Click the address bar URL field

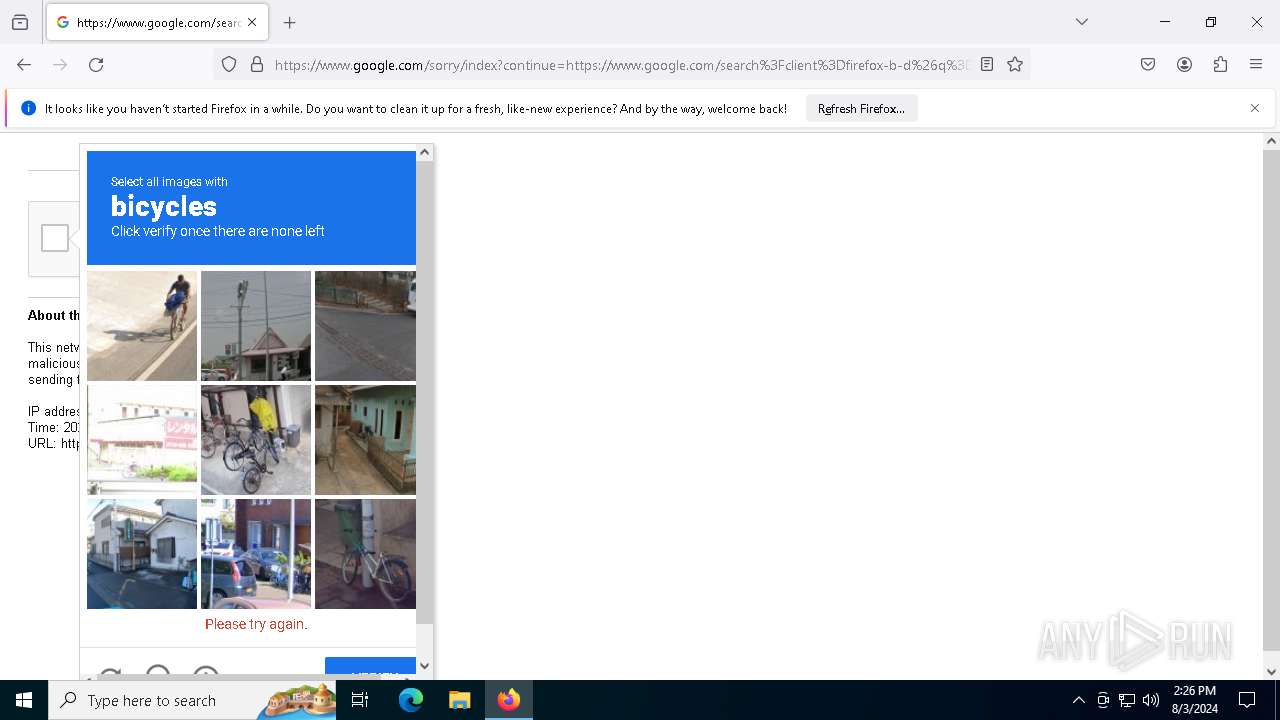point(621,64)
